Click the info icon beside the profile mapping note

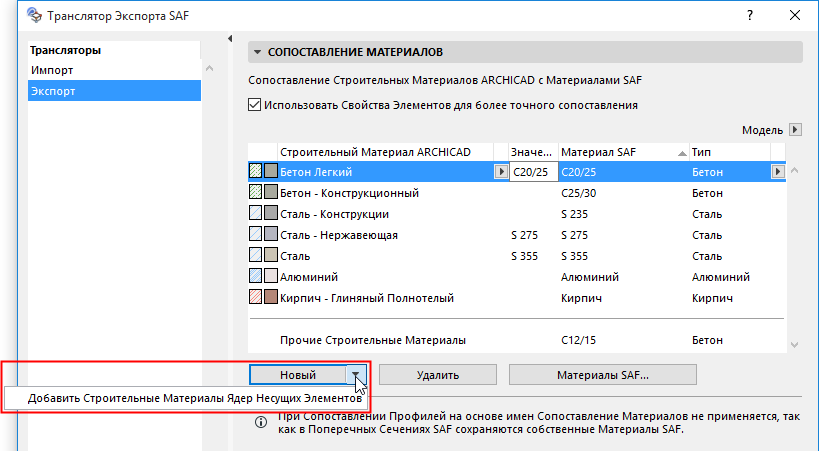(261, 422)
